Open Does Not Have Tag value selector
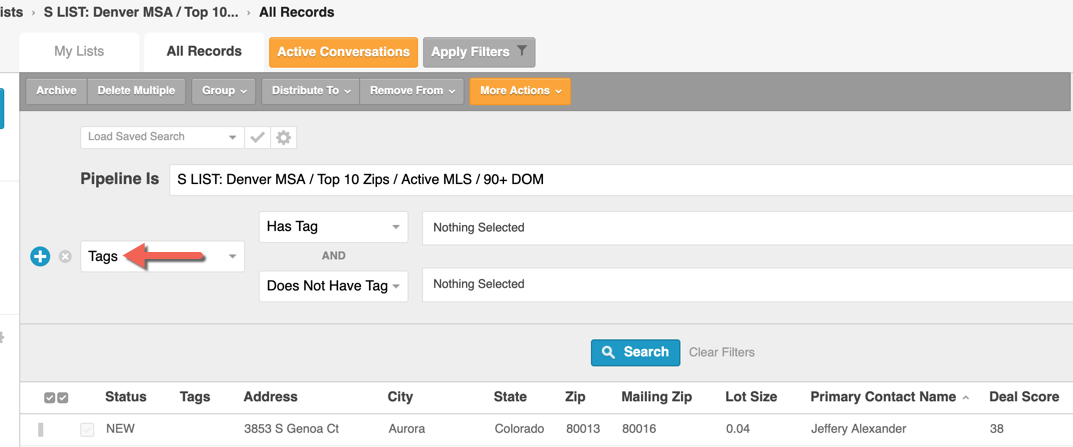1073x447 pixels. pyautogui.click(x=747, y=284)
